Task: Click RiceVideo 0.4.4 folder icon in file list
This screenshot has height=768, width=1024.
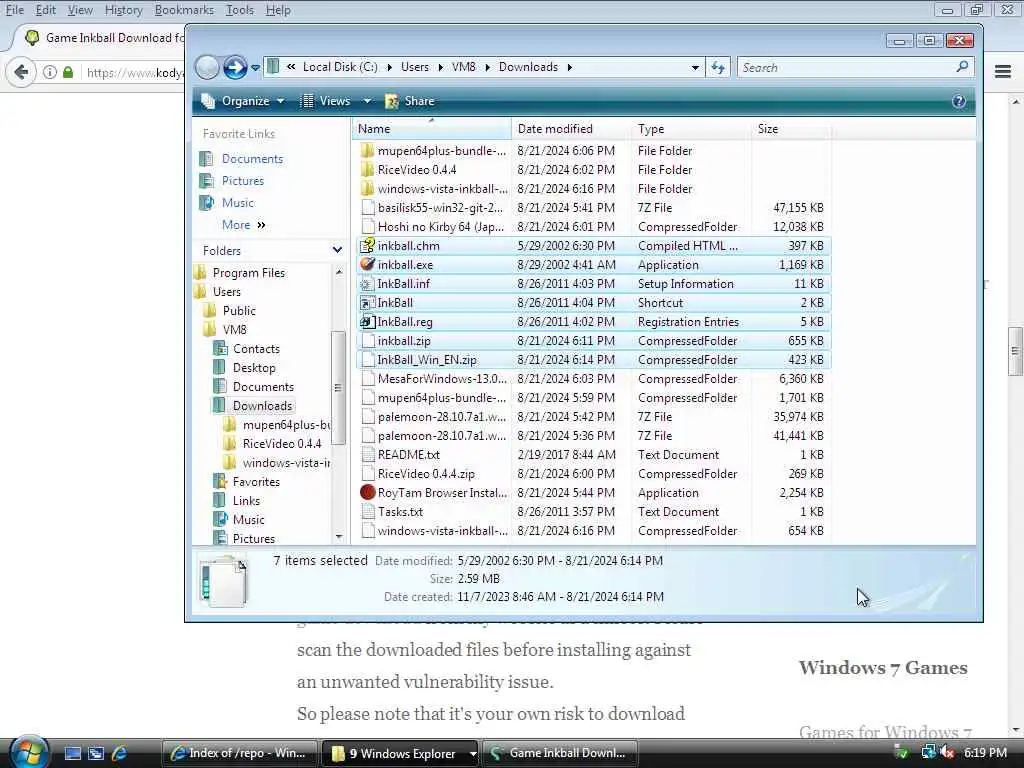Action: pyautogui.click(x=368, y=169)
